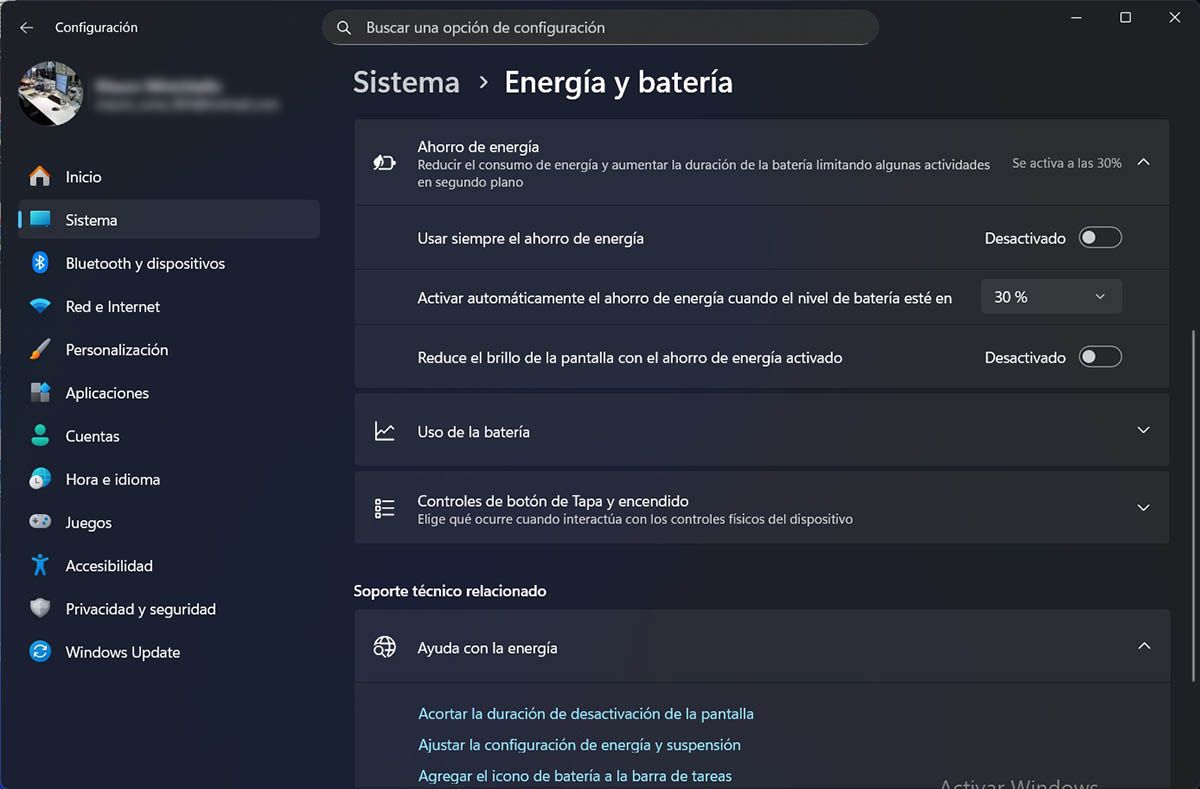Image resolution: width=1200 pixels, height=789 pixels.
Task: Click the 'Buscar una opción de configuración' search field
Action: point(600,28)
